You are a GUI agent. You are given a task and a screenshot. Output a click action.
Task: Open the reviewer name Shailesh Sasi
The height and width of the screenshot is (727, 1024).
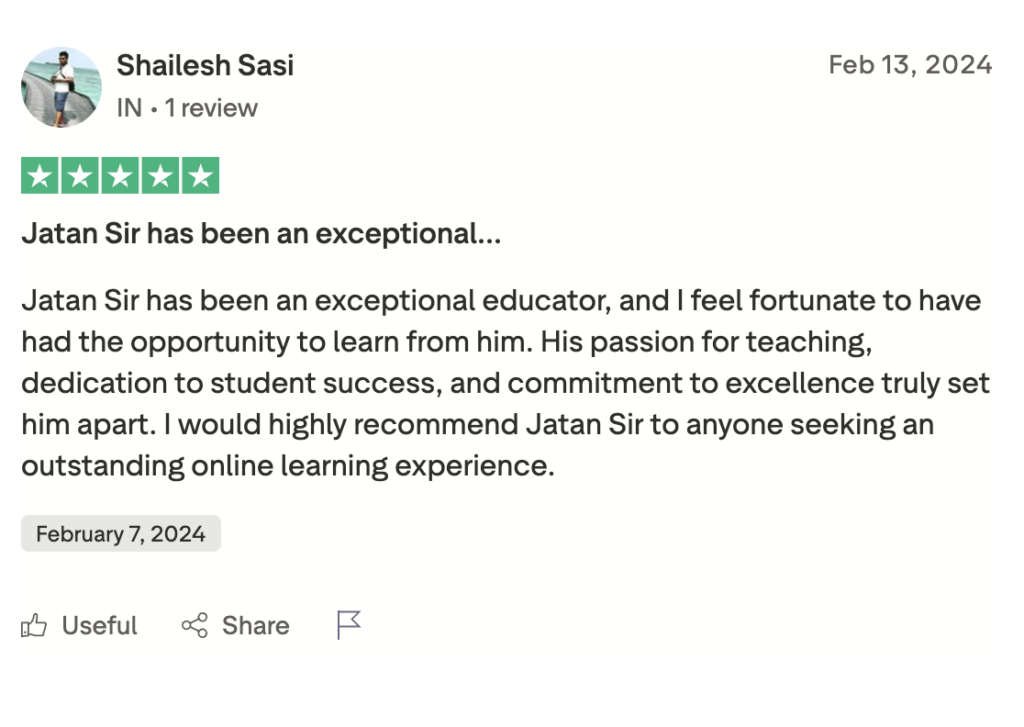tap(205, 66)
